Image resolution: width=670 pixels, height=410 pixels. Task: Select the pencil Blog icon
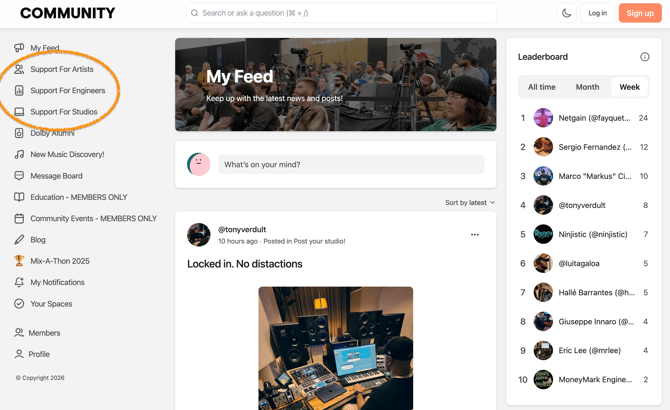click(x=19, y=240)
